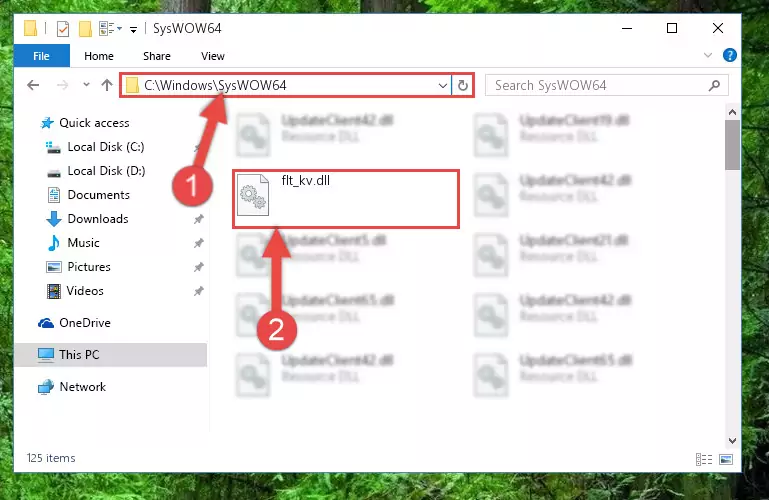This screenshot has width=769, height=500.
Task: Click the Quick access star icon
Action: click(47, 123)
